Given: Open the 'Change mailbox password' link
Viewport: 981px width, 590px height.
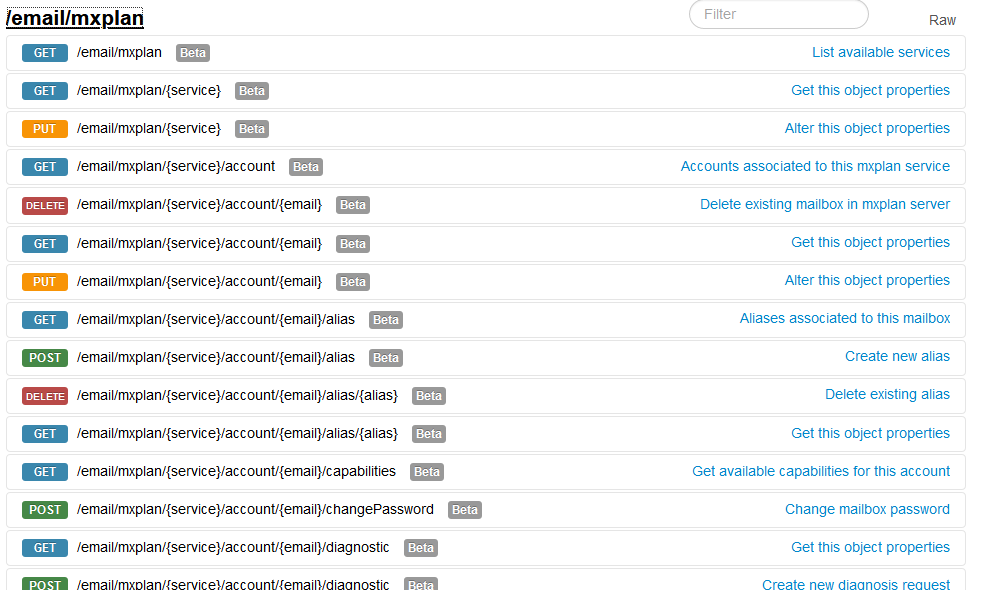Looking at the screenshot, I should 867,509.
